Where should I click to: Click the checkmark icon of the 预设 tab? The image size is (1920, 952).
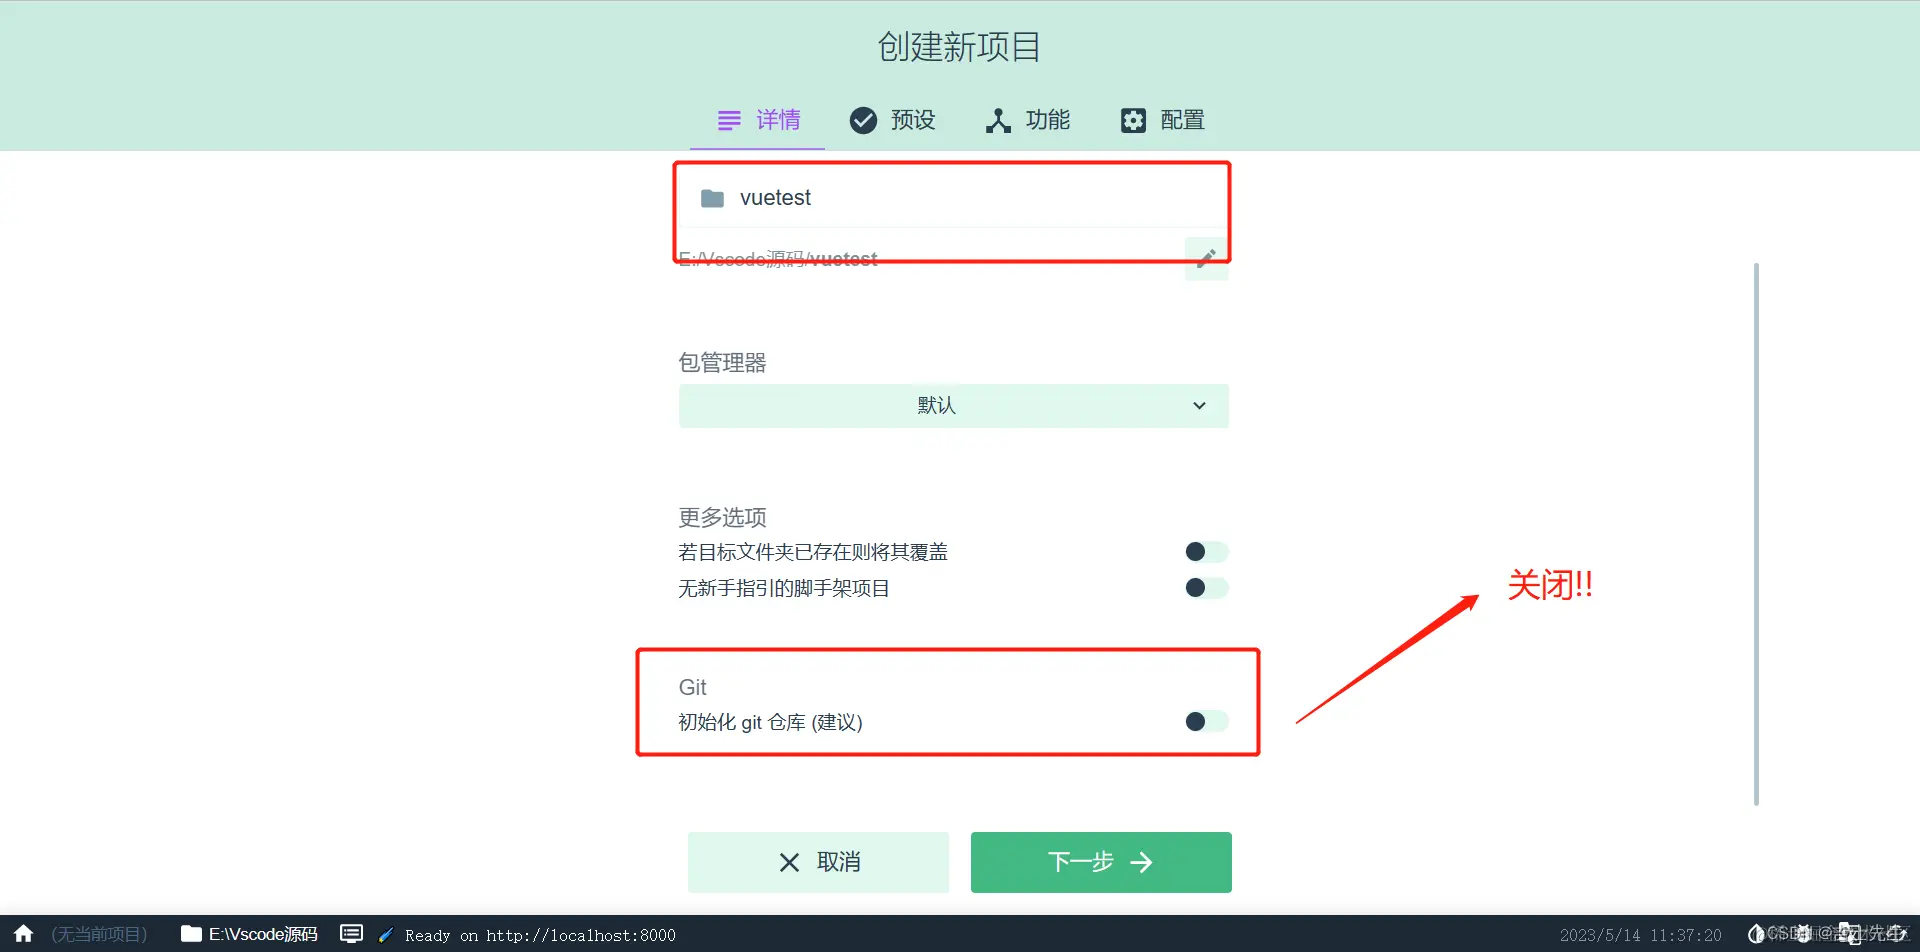point(864,120)
